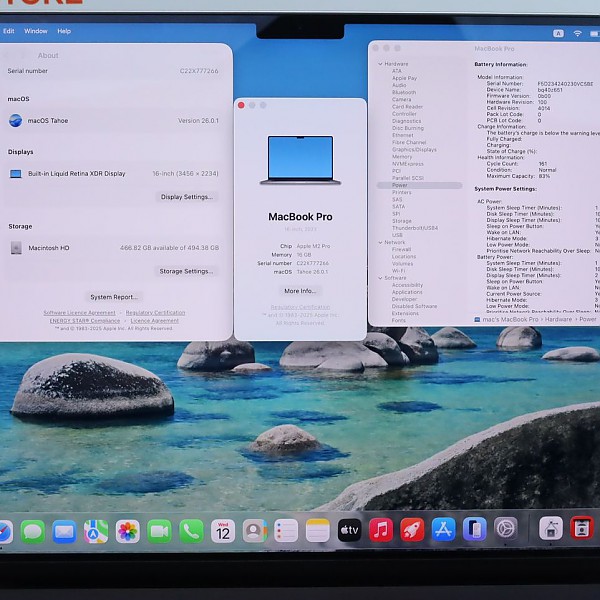Open the Notes app in dock
The height and width of the screenshot is (600, 600).
(x=318, y=531)
